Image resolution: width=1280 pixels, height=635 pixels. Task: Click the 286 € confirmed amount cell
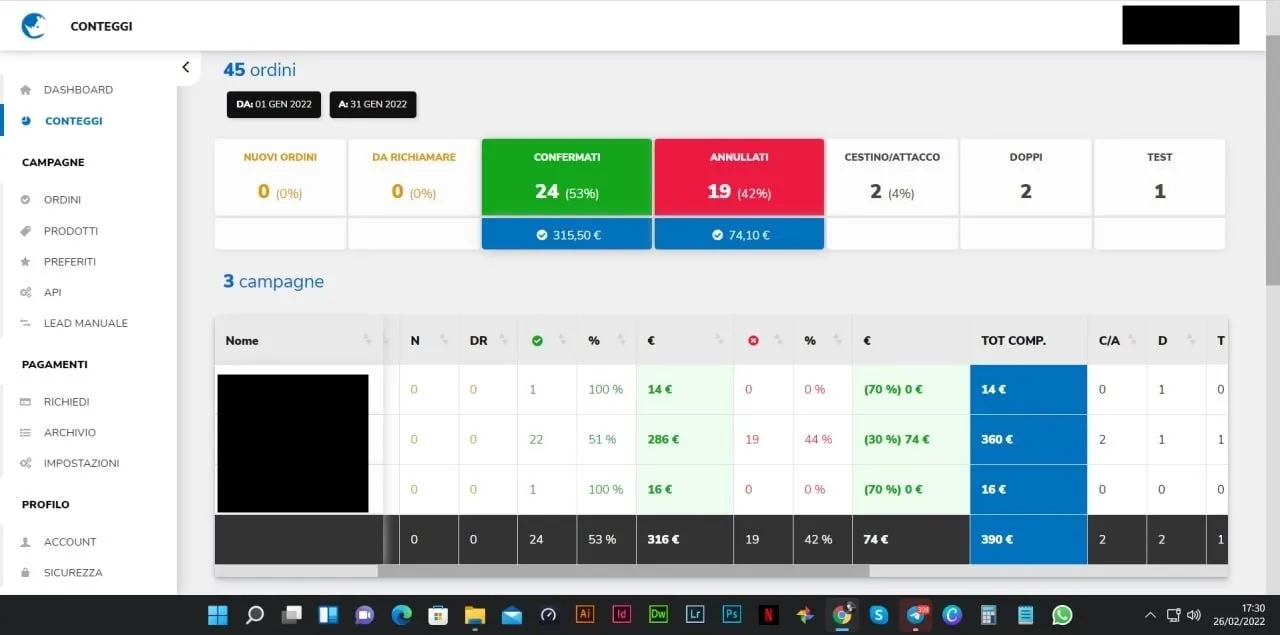[685, 440]
